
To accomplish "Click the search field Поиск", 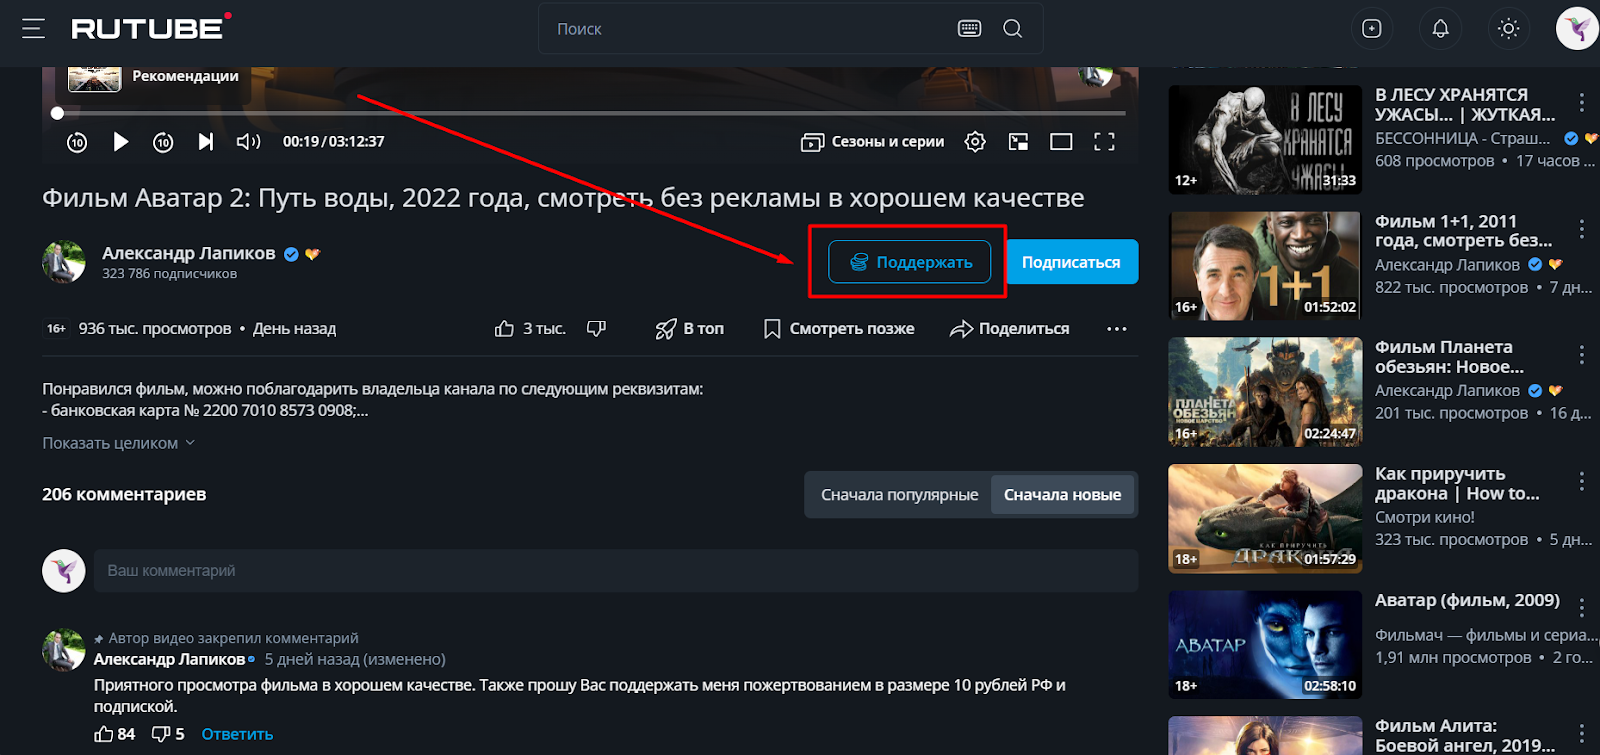I will click(x=750, y=29).
